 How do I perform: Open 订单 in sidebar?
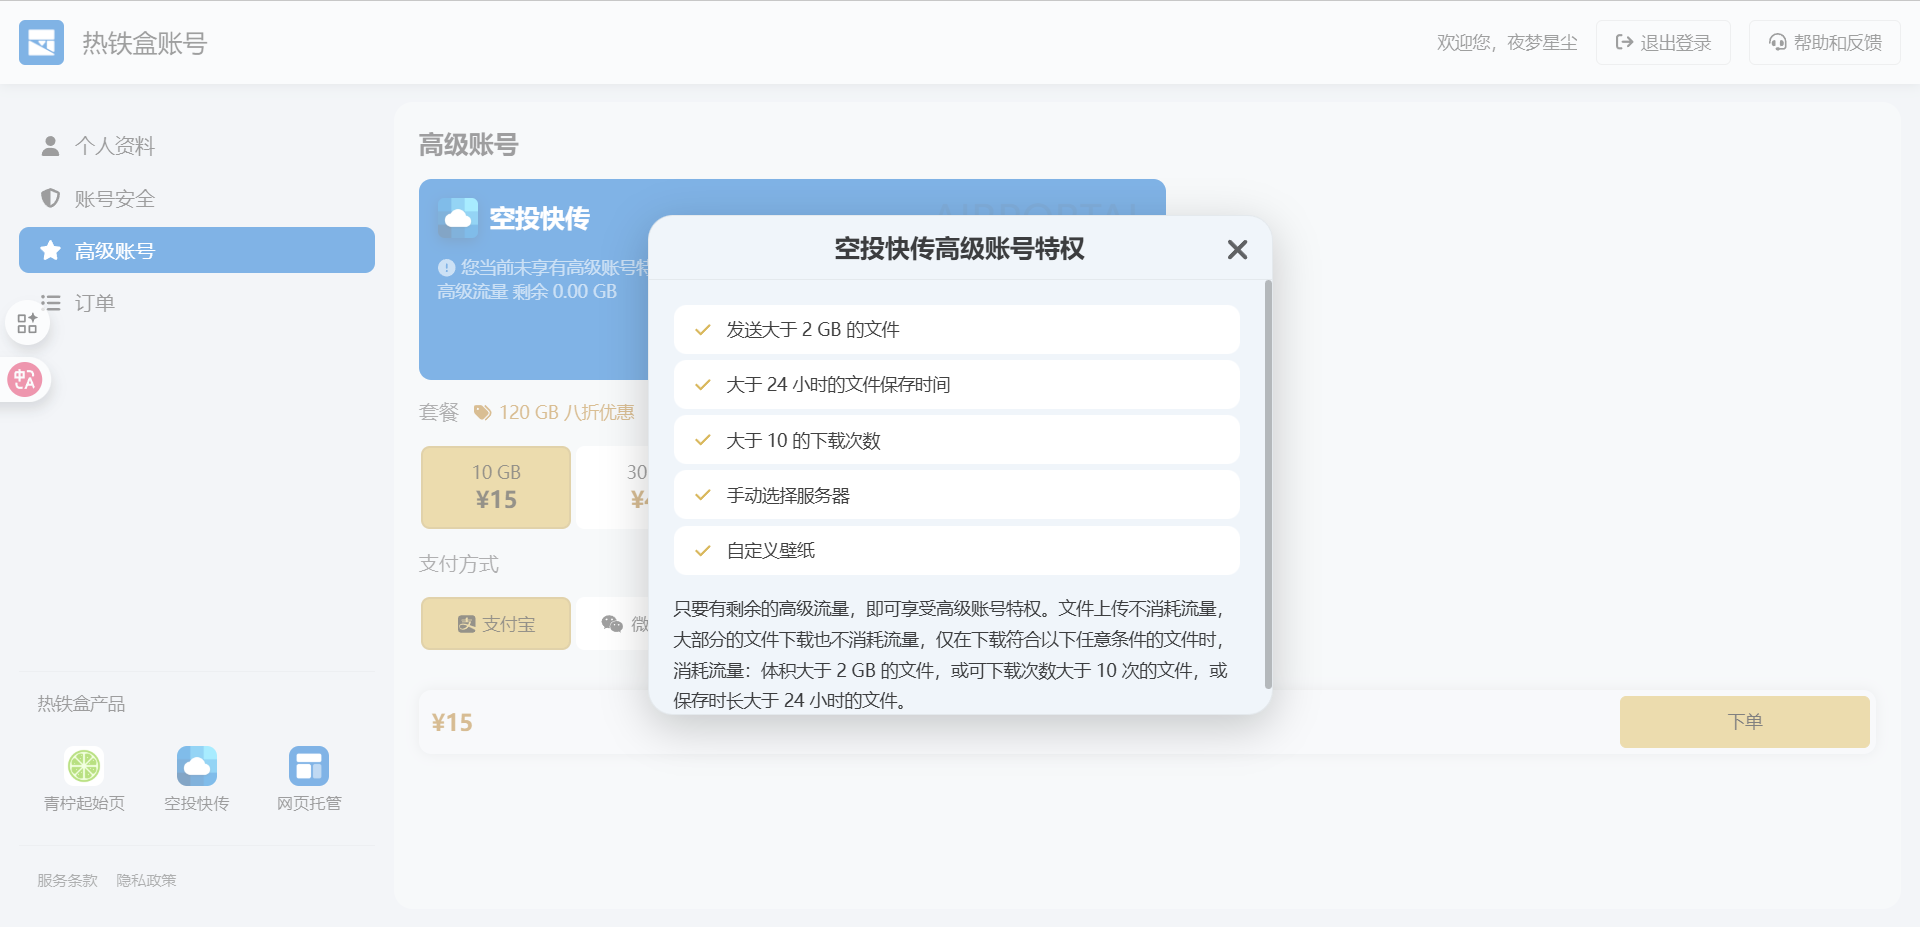tap(94, 303)
